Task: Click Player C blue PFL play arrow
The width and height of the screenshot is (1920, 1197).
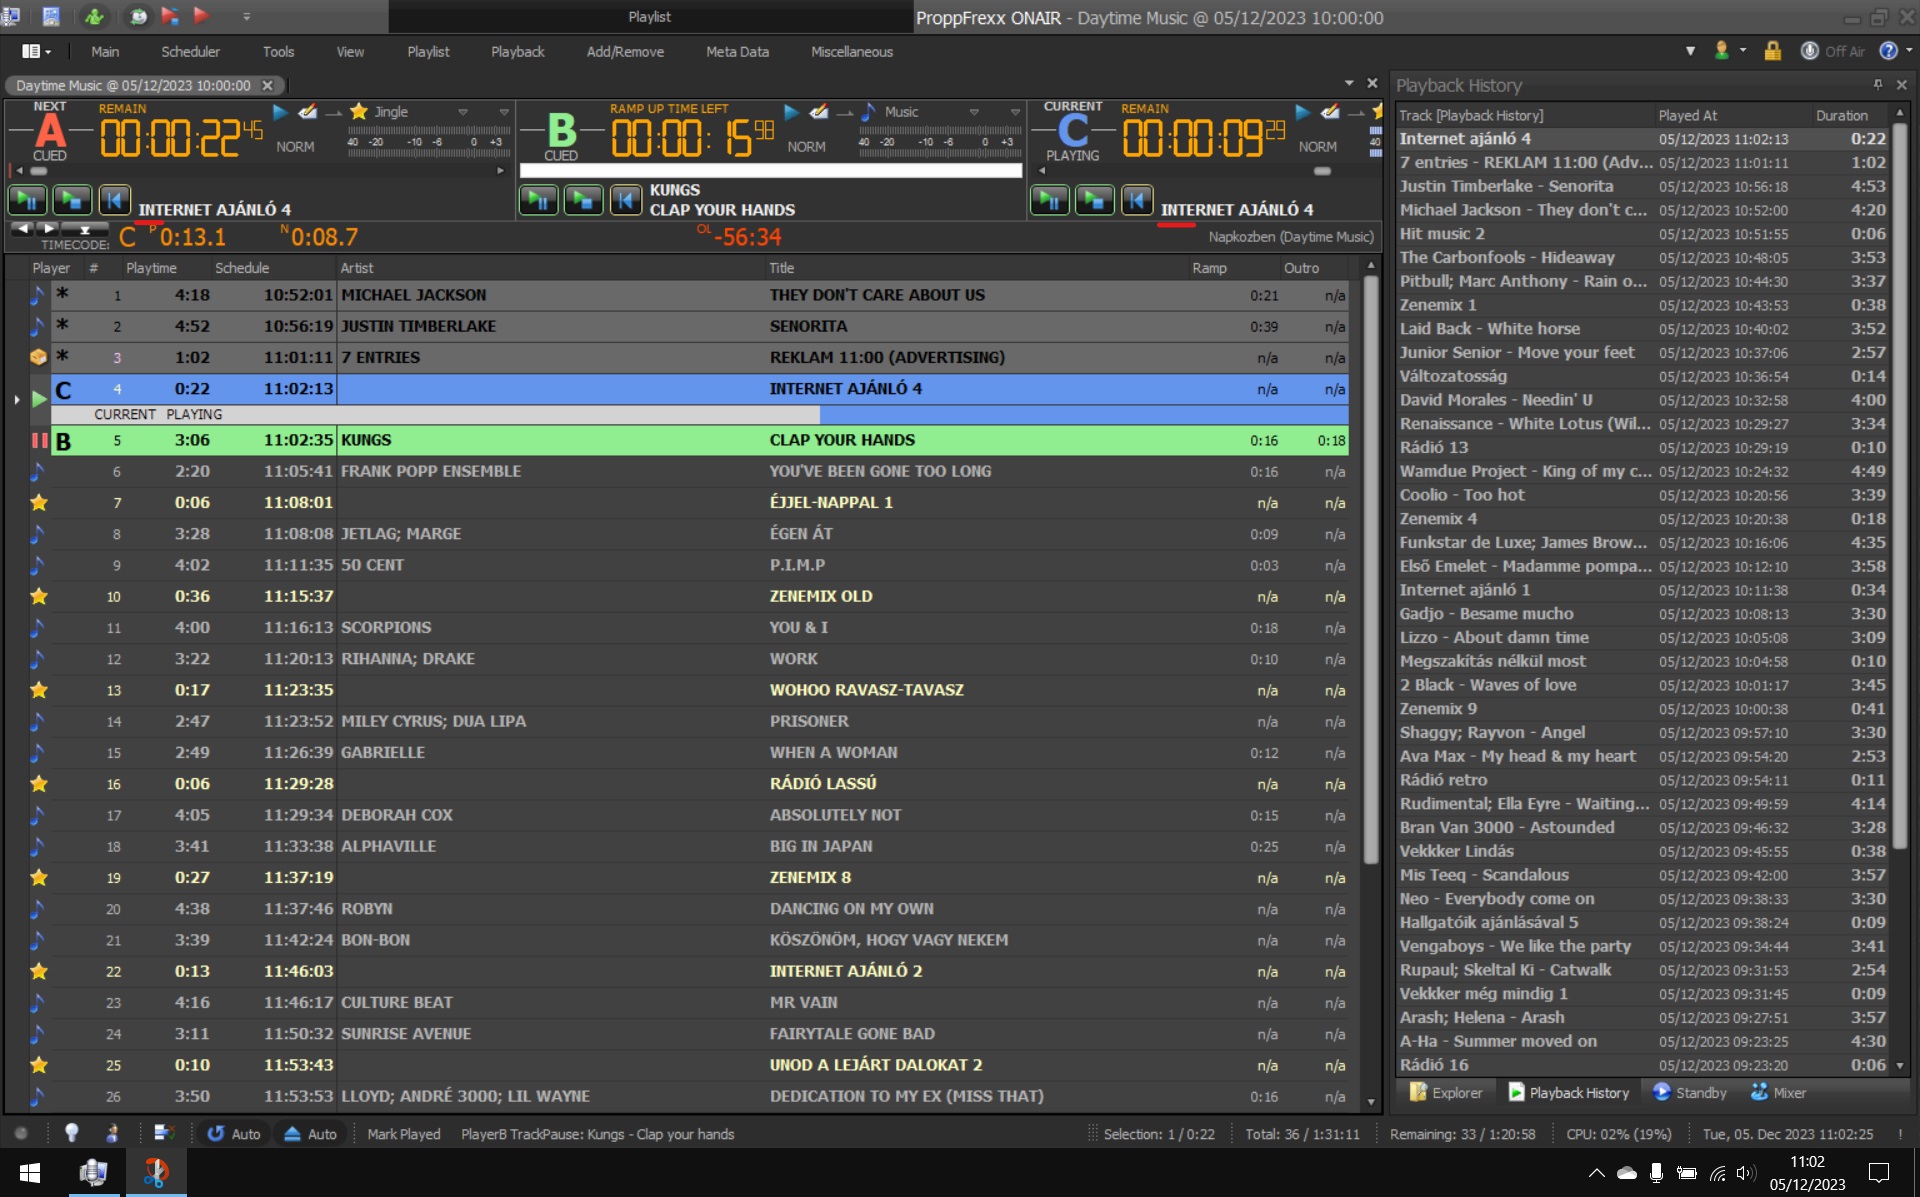Action: pos(1302,112)
